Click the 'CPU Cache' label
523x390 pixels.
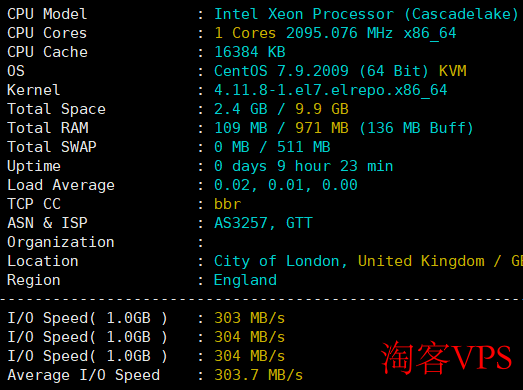tap(47, 52)
